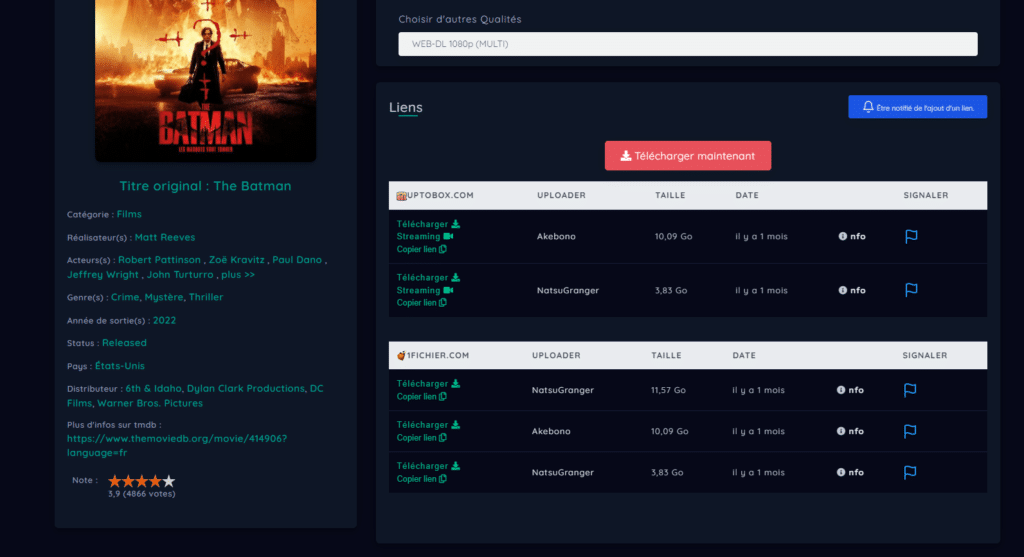Copier lien for Uptobox NatsuGranger 3,83 Go

pyautogui.click(x=421, y=303)
